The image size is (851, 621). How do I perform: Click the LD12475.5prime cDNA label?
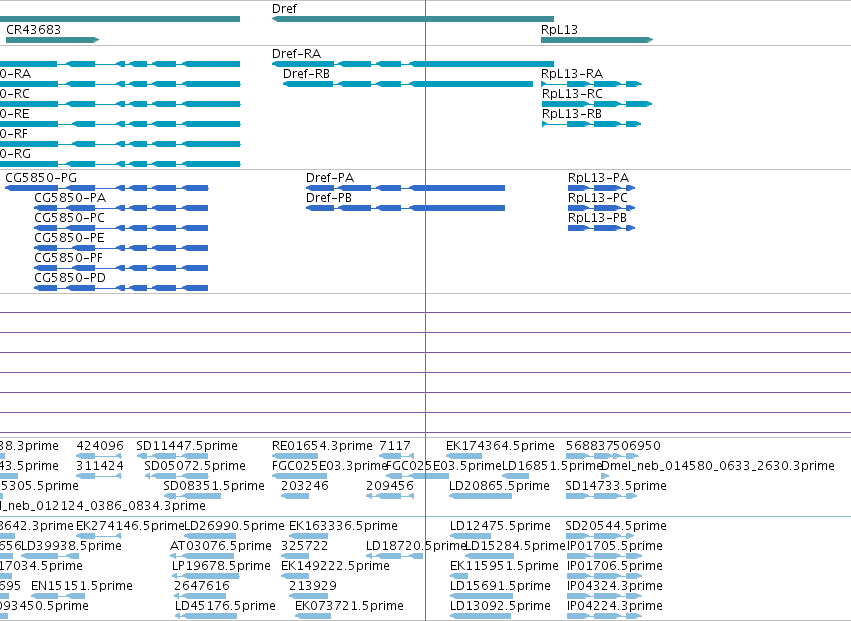tap(500, 525)
